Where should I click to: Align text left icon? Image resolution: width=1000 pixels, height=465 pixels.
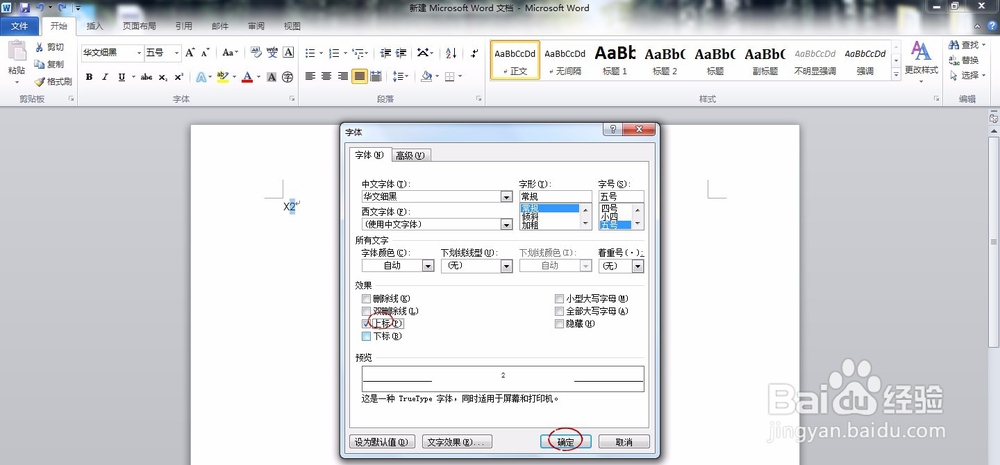311,77
